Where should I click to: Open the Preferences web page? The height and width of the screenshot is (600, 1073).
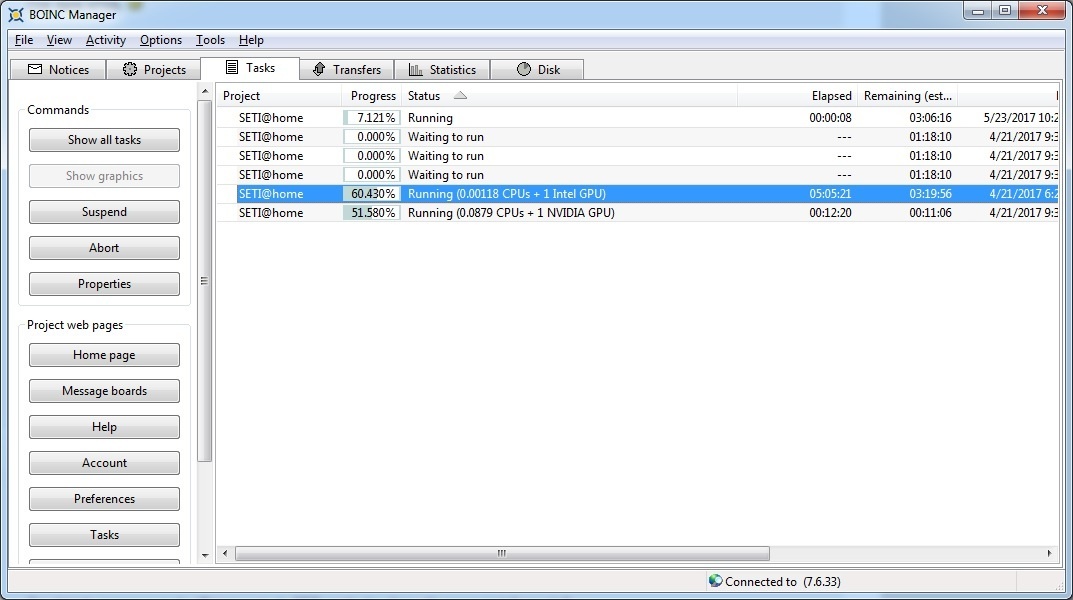(104, 498)
